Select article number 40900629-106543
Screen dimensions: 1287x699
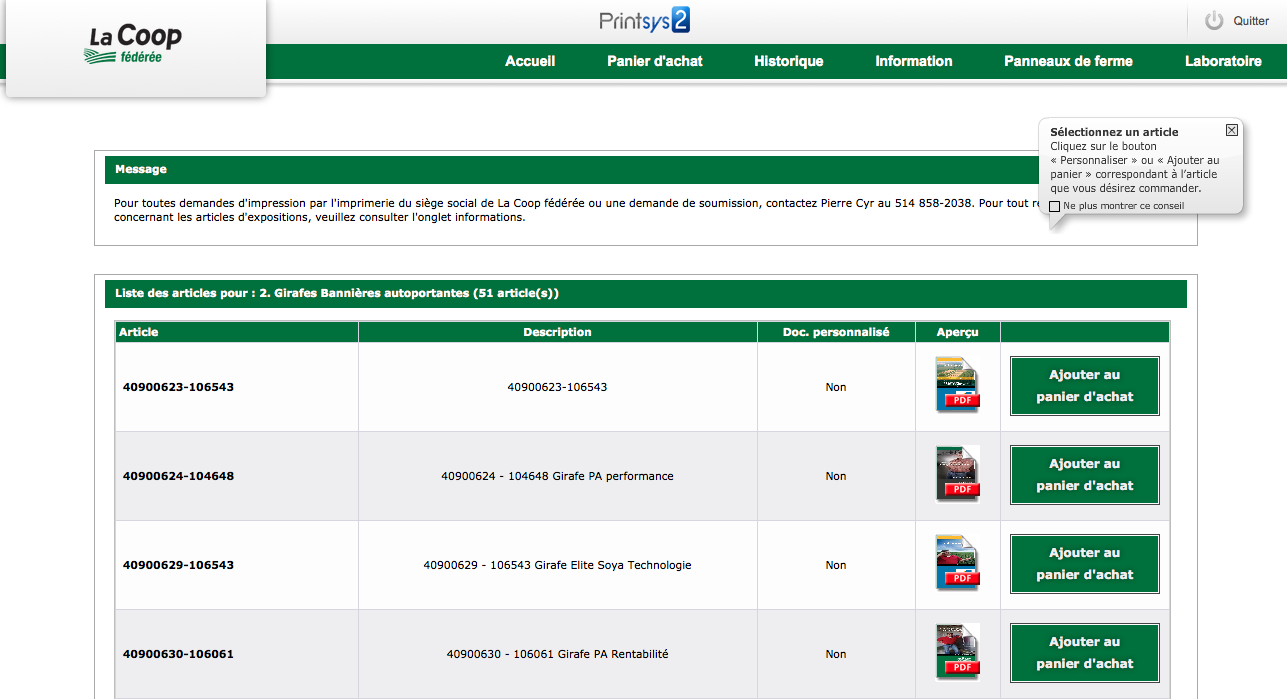[x=178, y=565]
